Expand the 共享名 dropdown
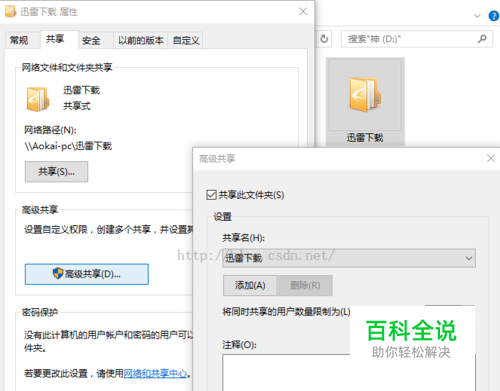 [x=349, y=258]
